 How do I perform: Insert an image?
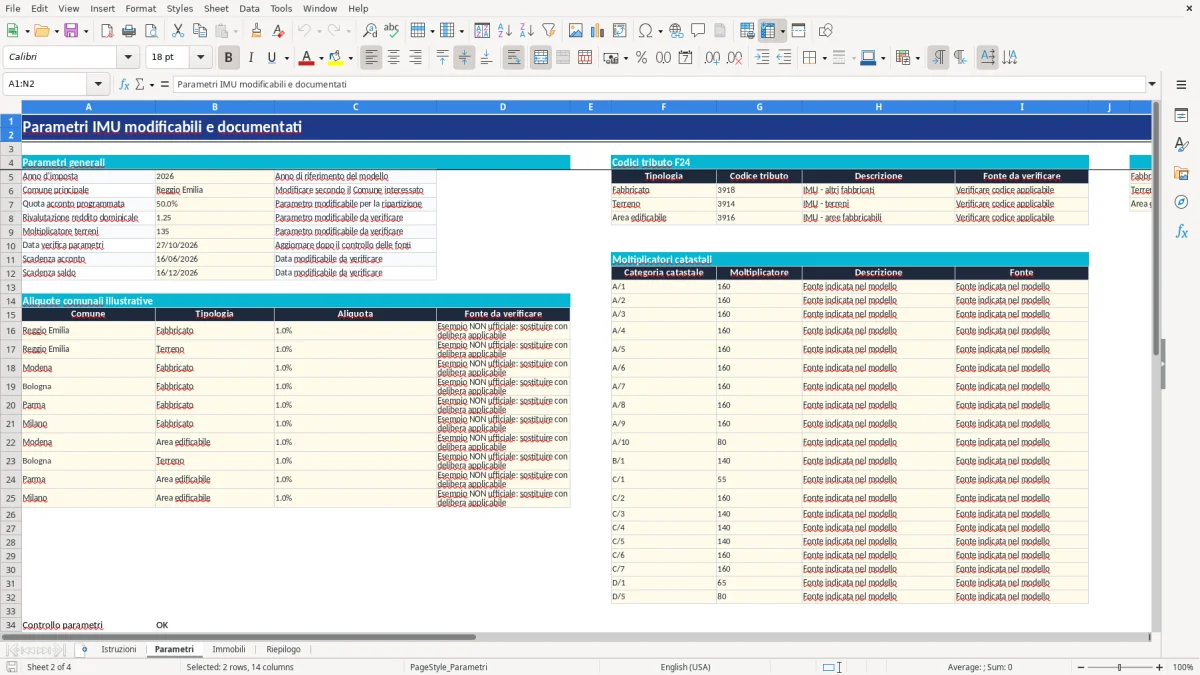coord(576,31)
